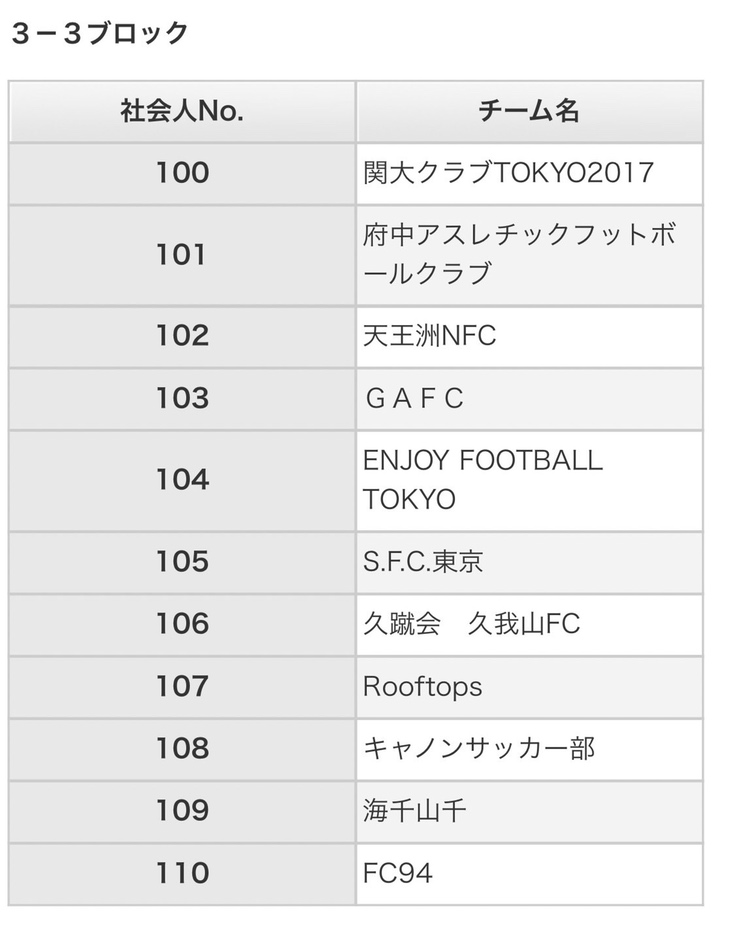
Task: Select number cell 104
Action: 182,480
